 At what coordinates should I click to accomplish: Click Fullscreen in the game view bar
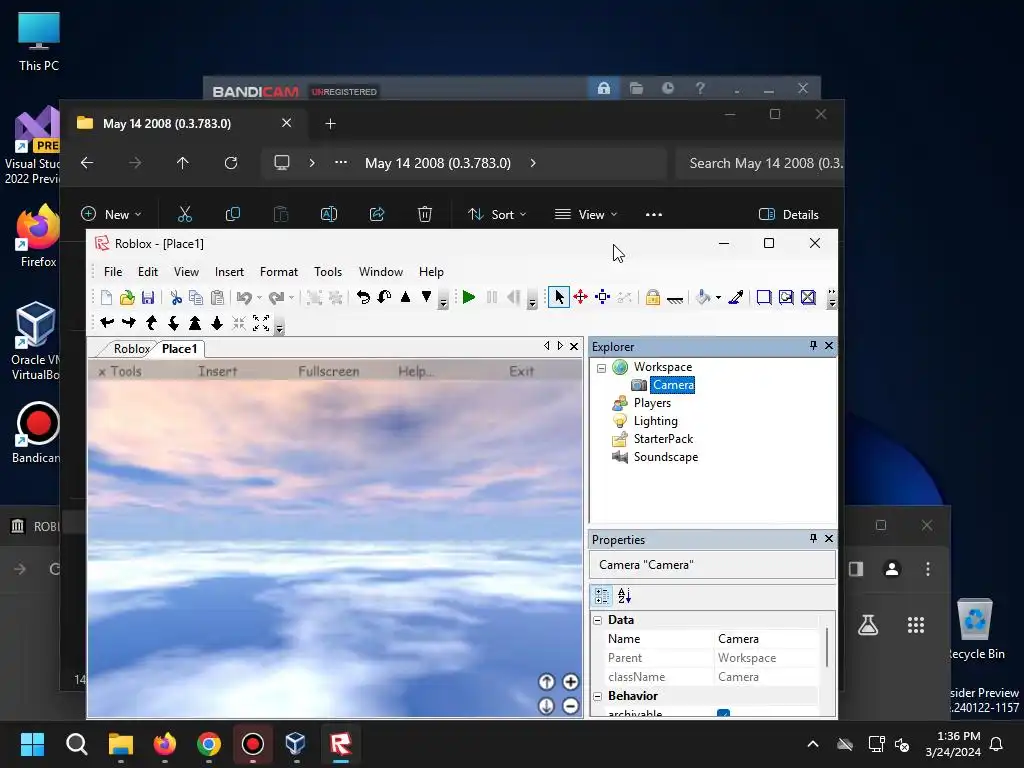click(x=328, y=372)
